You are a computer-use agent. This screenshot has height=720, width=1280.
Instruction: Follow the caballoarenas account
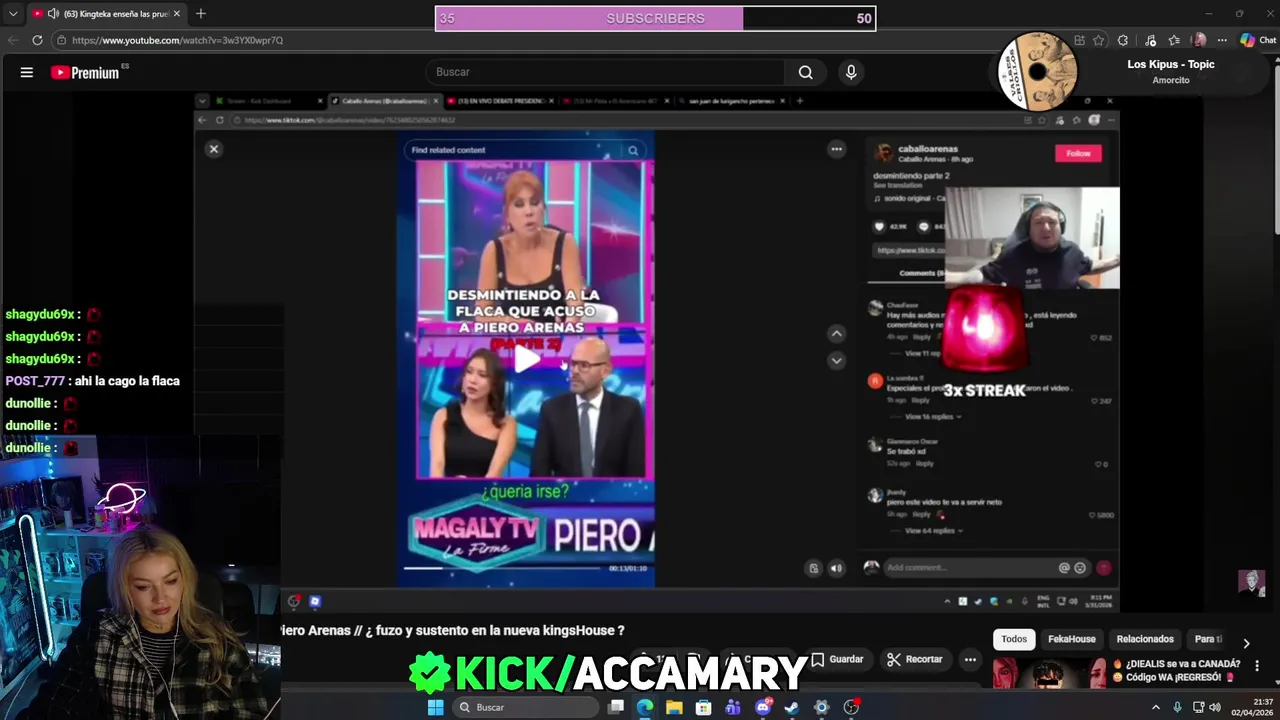click(x=1078, y=153)
